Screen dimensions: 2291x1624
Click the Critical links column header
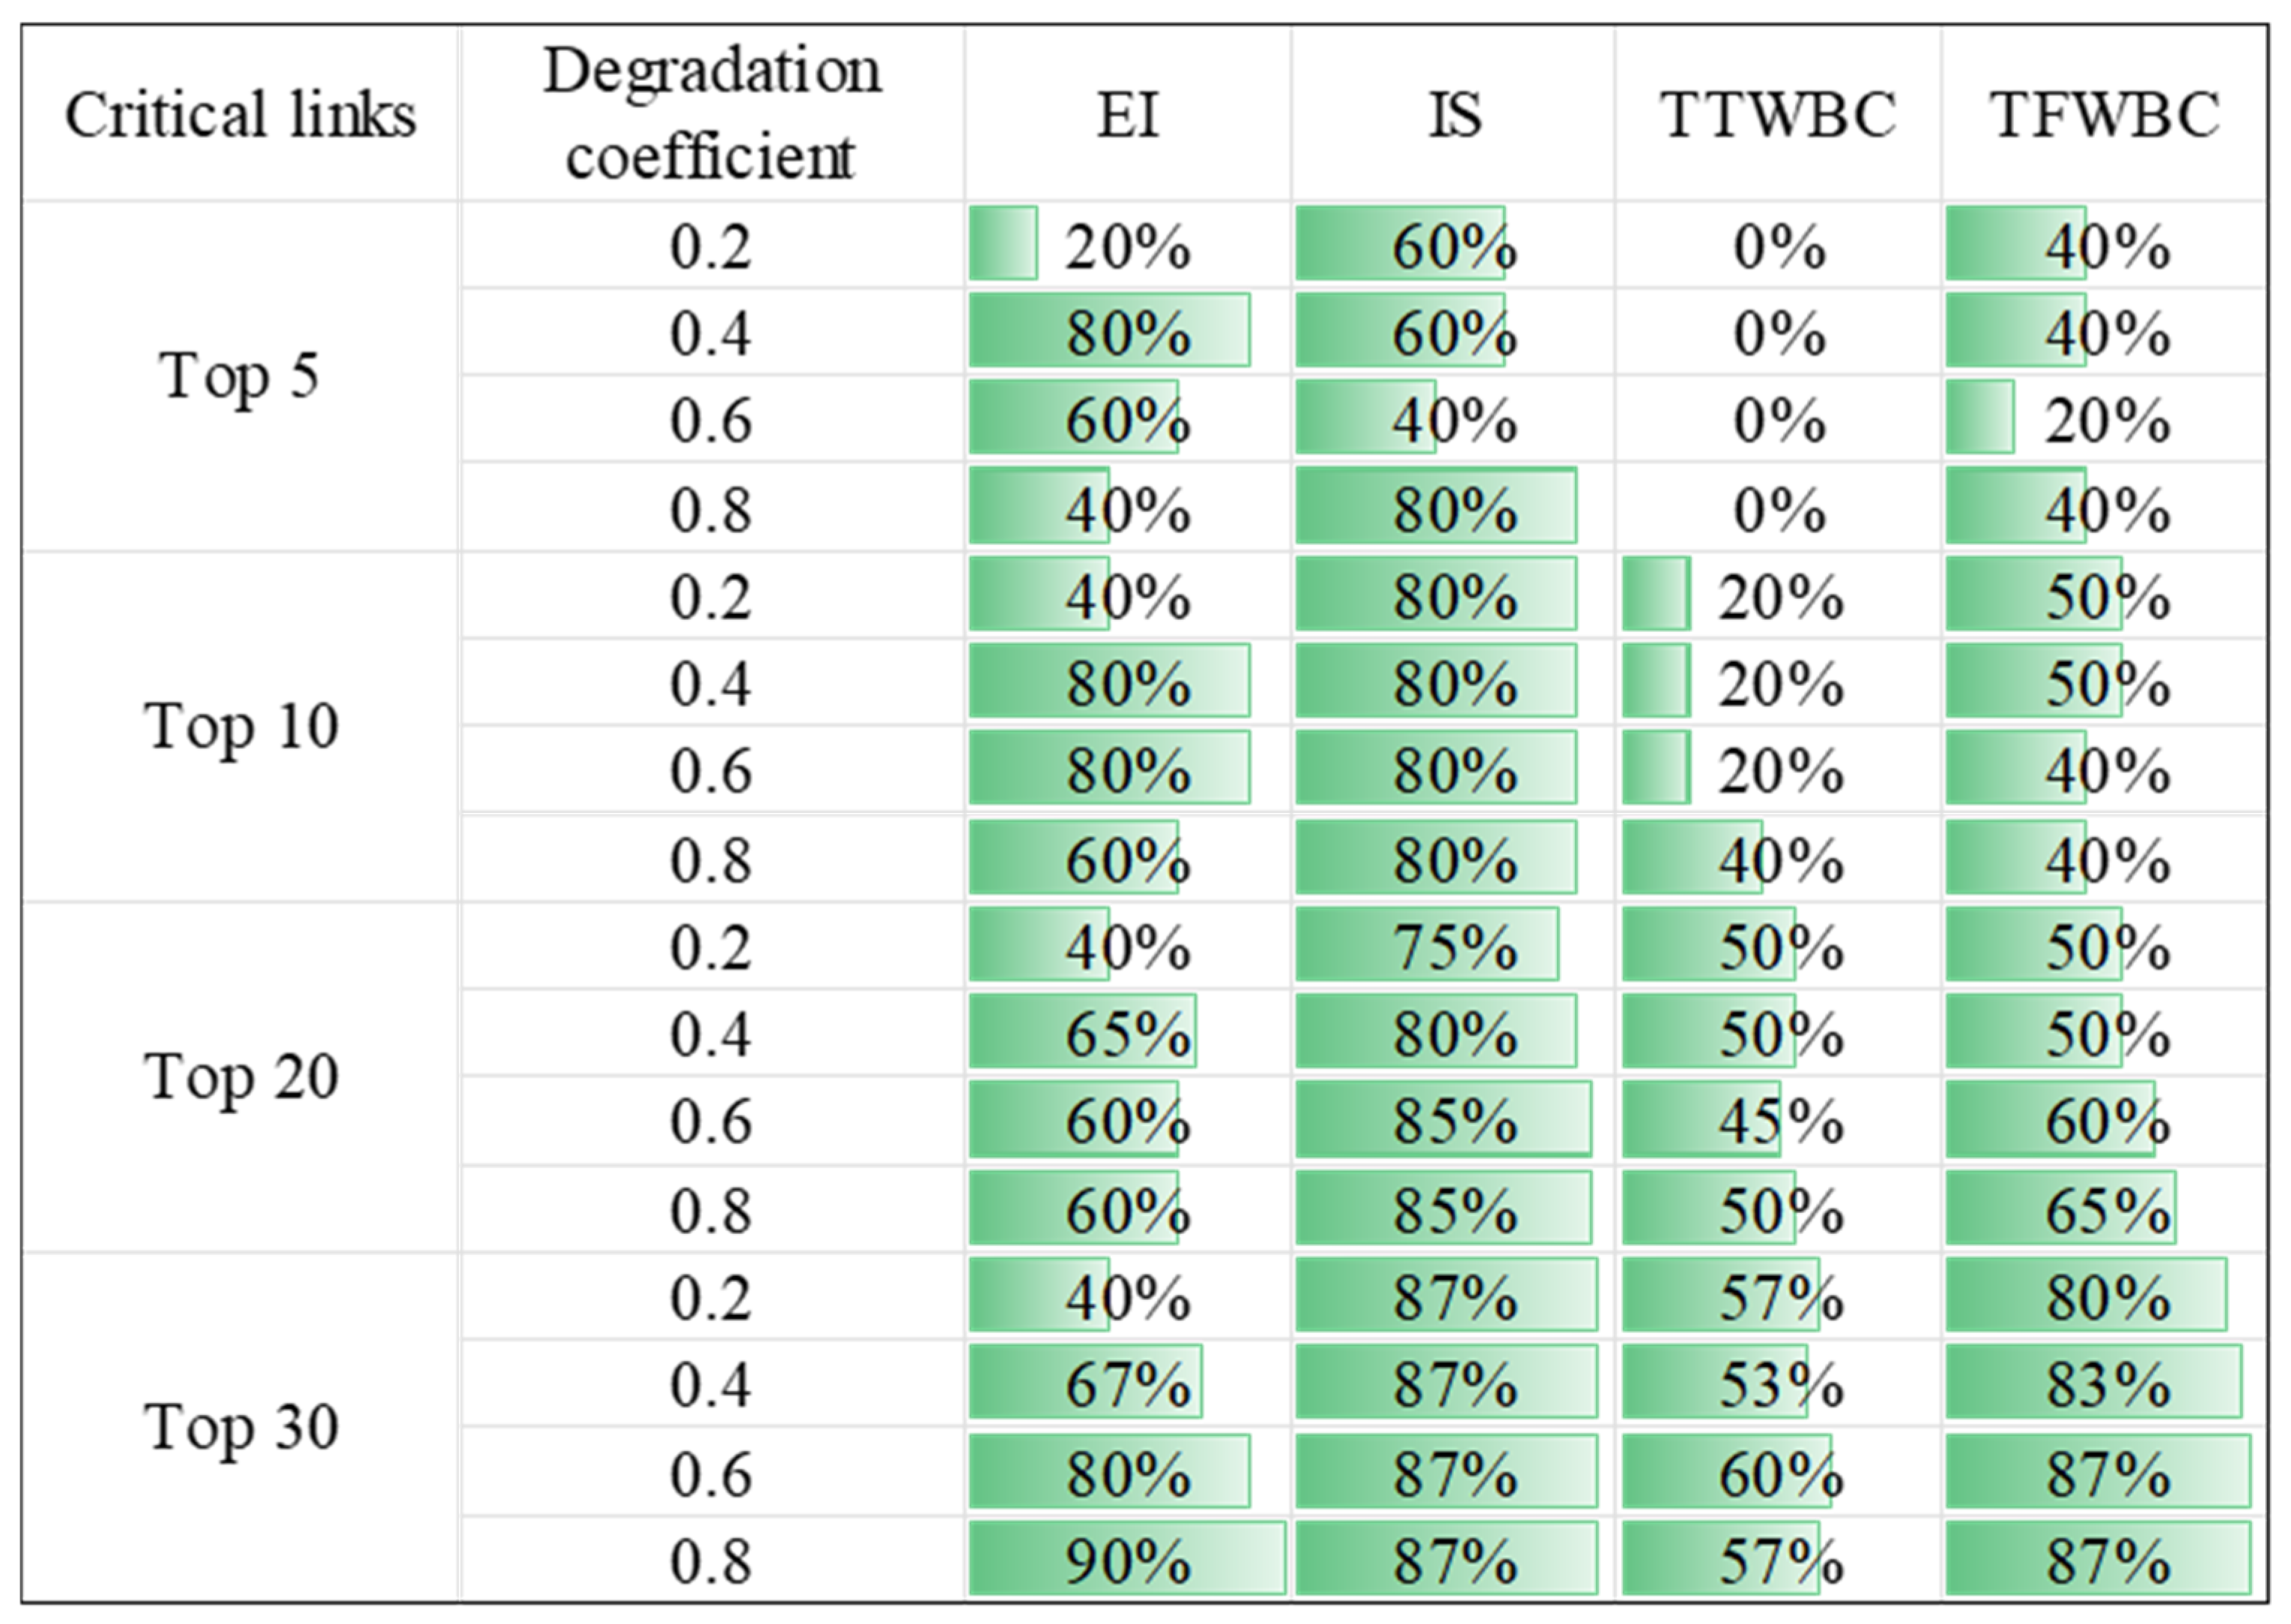[x=240, y=114]
